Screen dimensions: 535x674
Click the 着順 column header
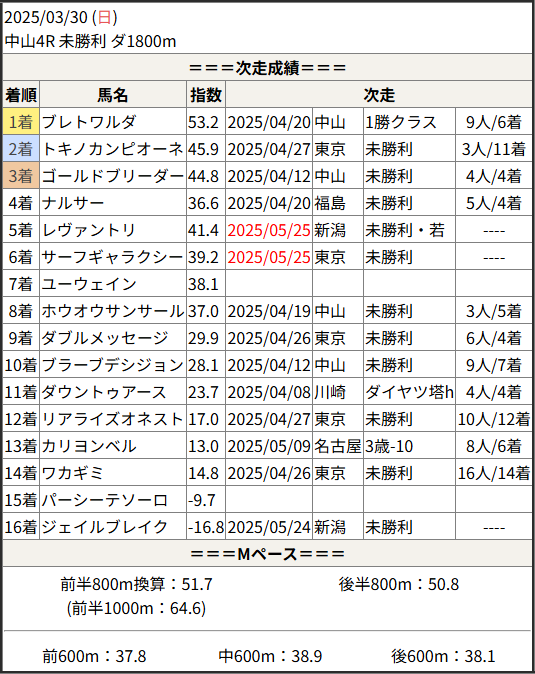(21, 95)
